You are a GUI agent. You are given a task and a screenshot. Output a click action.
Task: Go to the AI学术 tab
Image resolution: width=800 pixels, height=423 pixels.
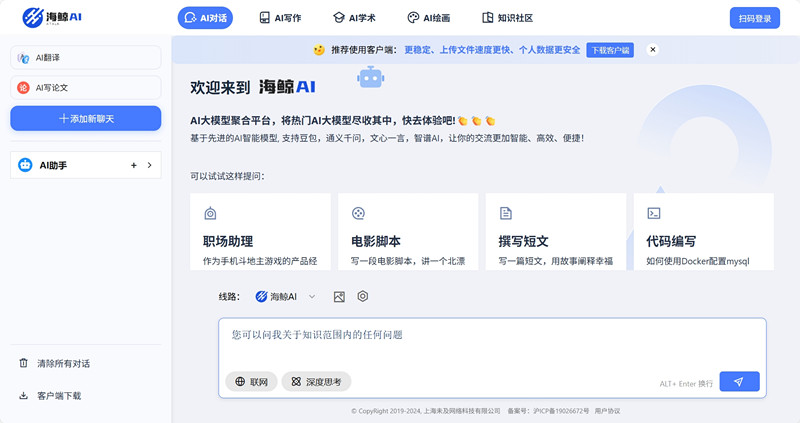[x=354, y=18]
